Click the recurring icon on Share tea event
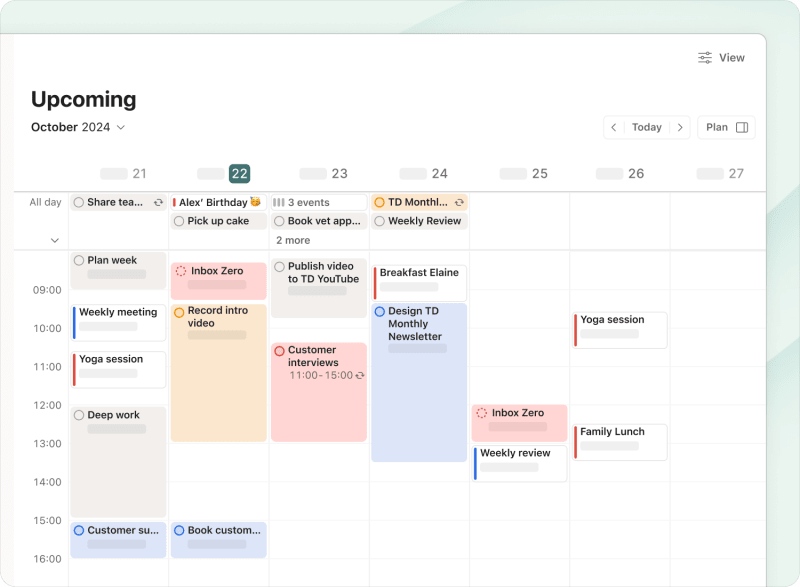The height and width of the screenshot is (587, 800). click(x=159, y=201)
